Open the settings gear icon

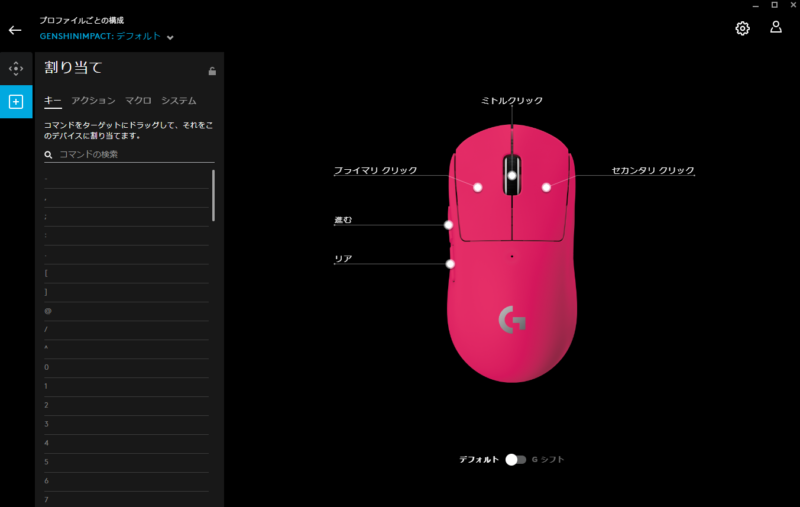click(742, 28)
